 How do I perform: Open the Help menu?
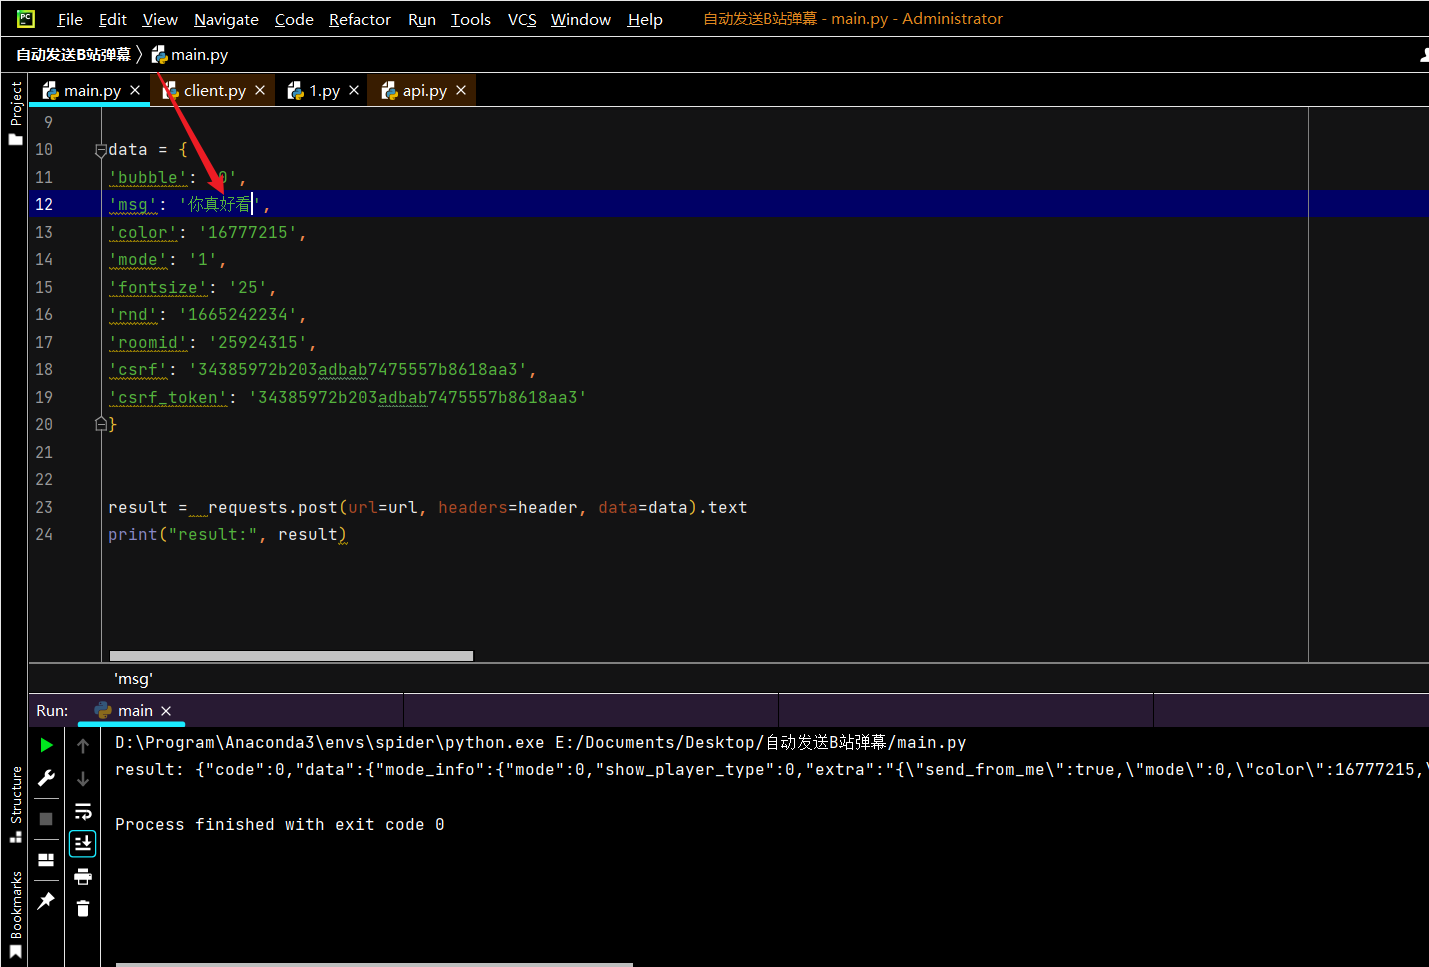pos(645,19)
